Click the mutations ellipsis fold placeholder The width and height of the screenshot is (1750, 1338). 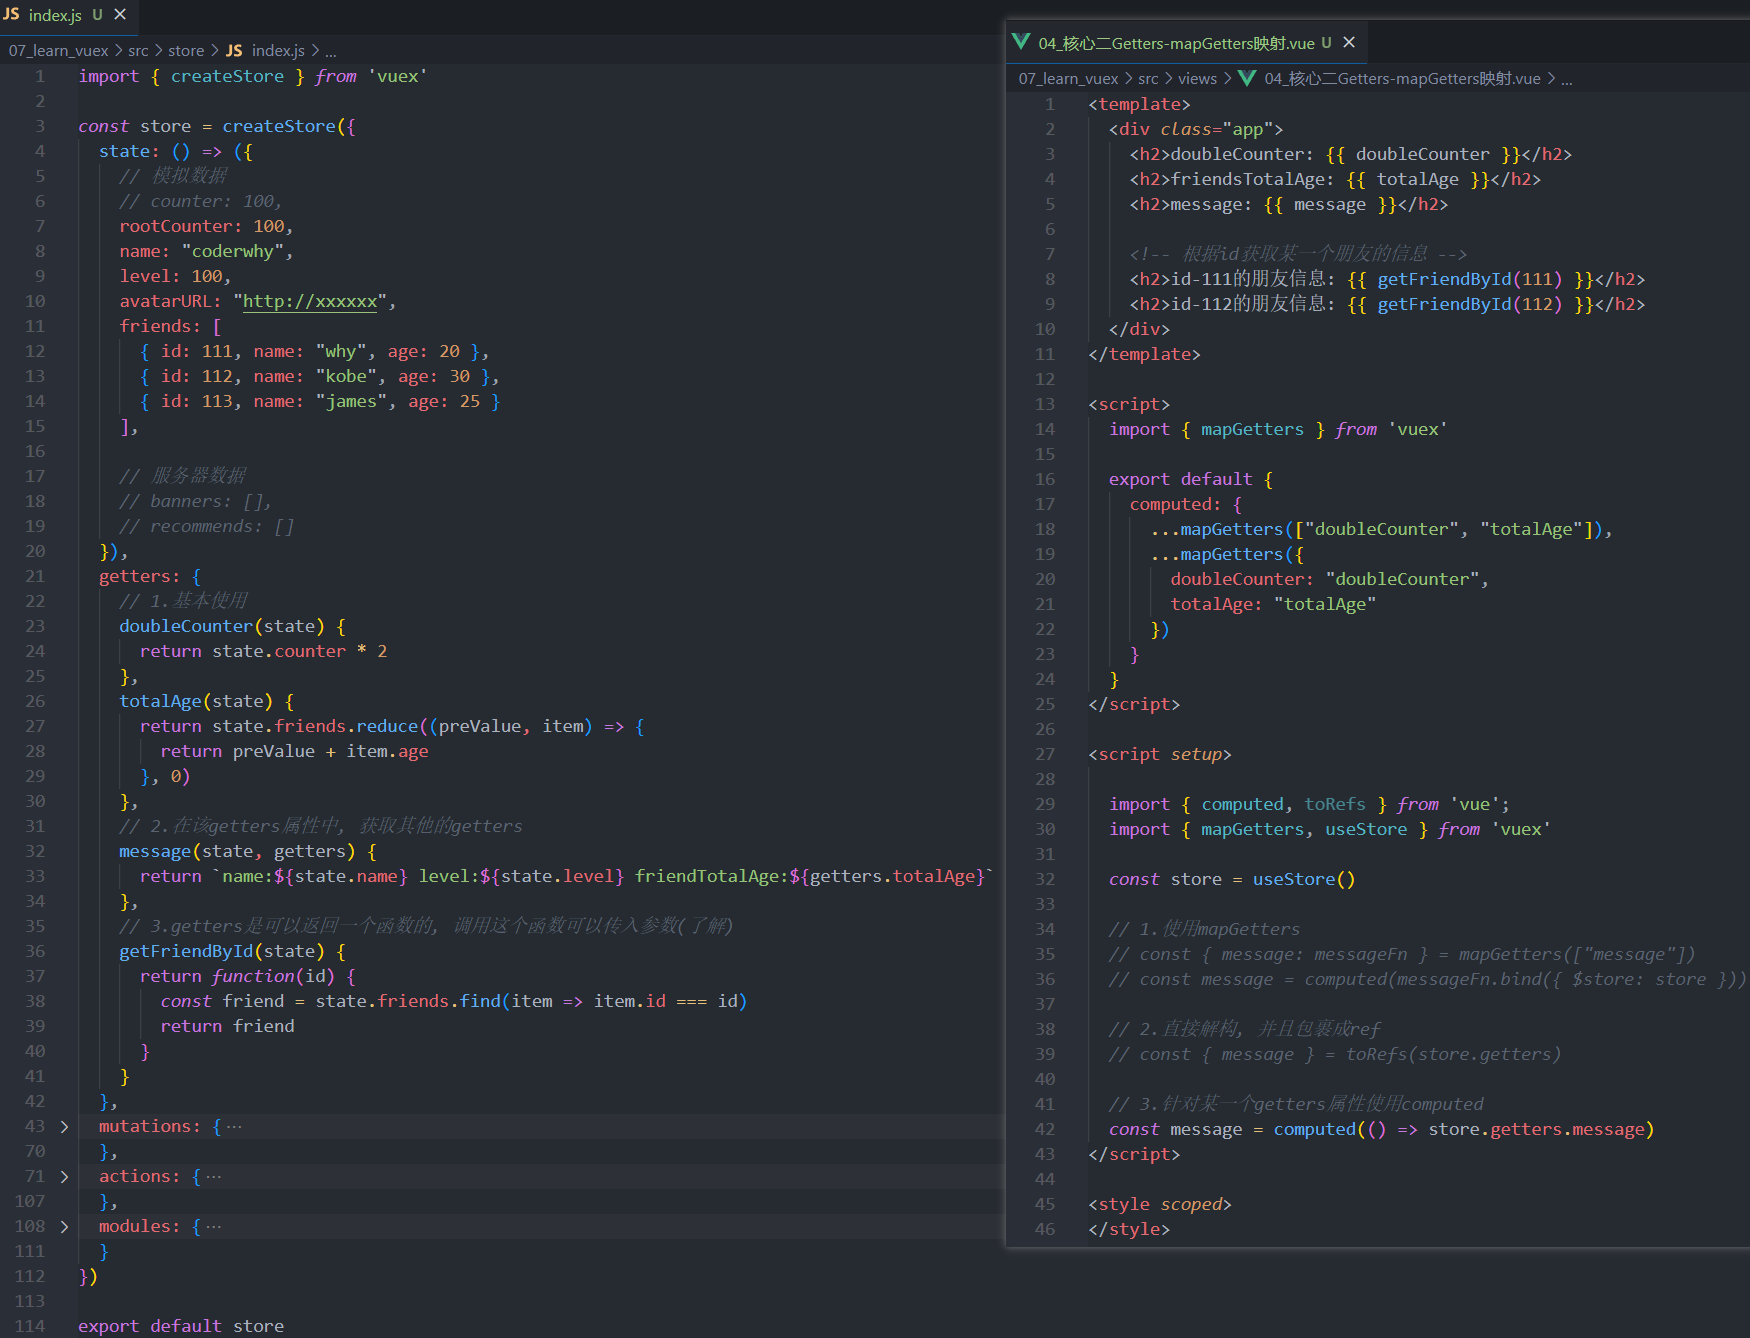234,1127
